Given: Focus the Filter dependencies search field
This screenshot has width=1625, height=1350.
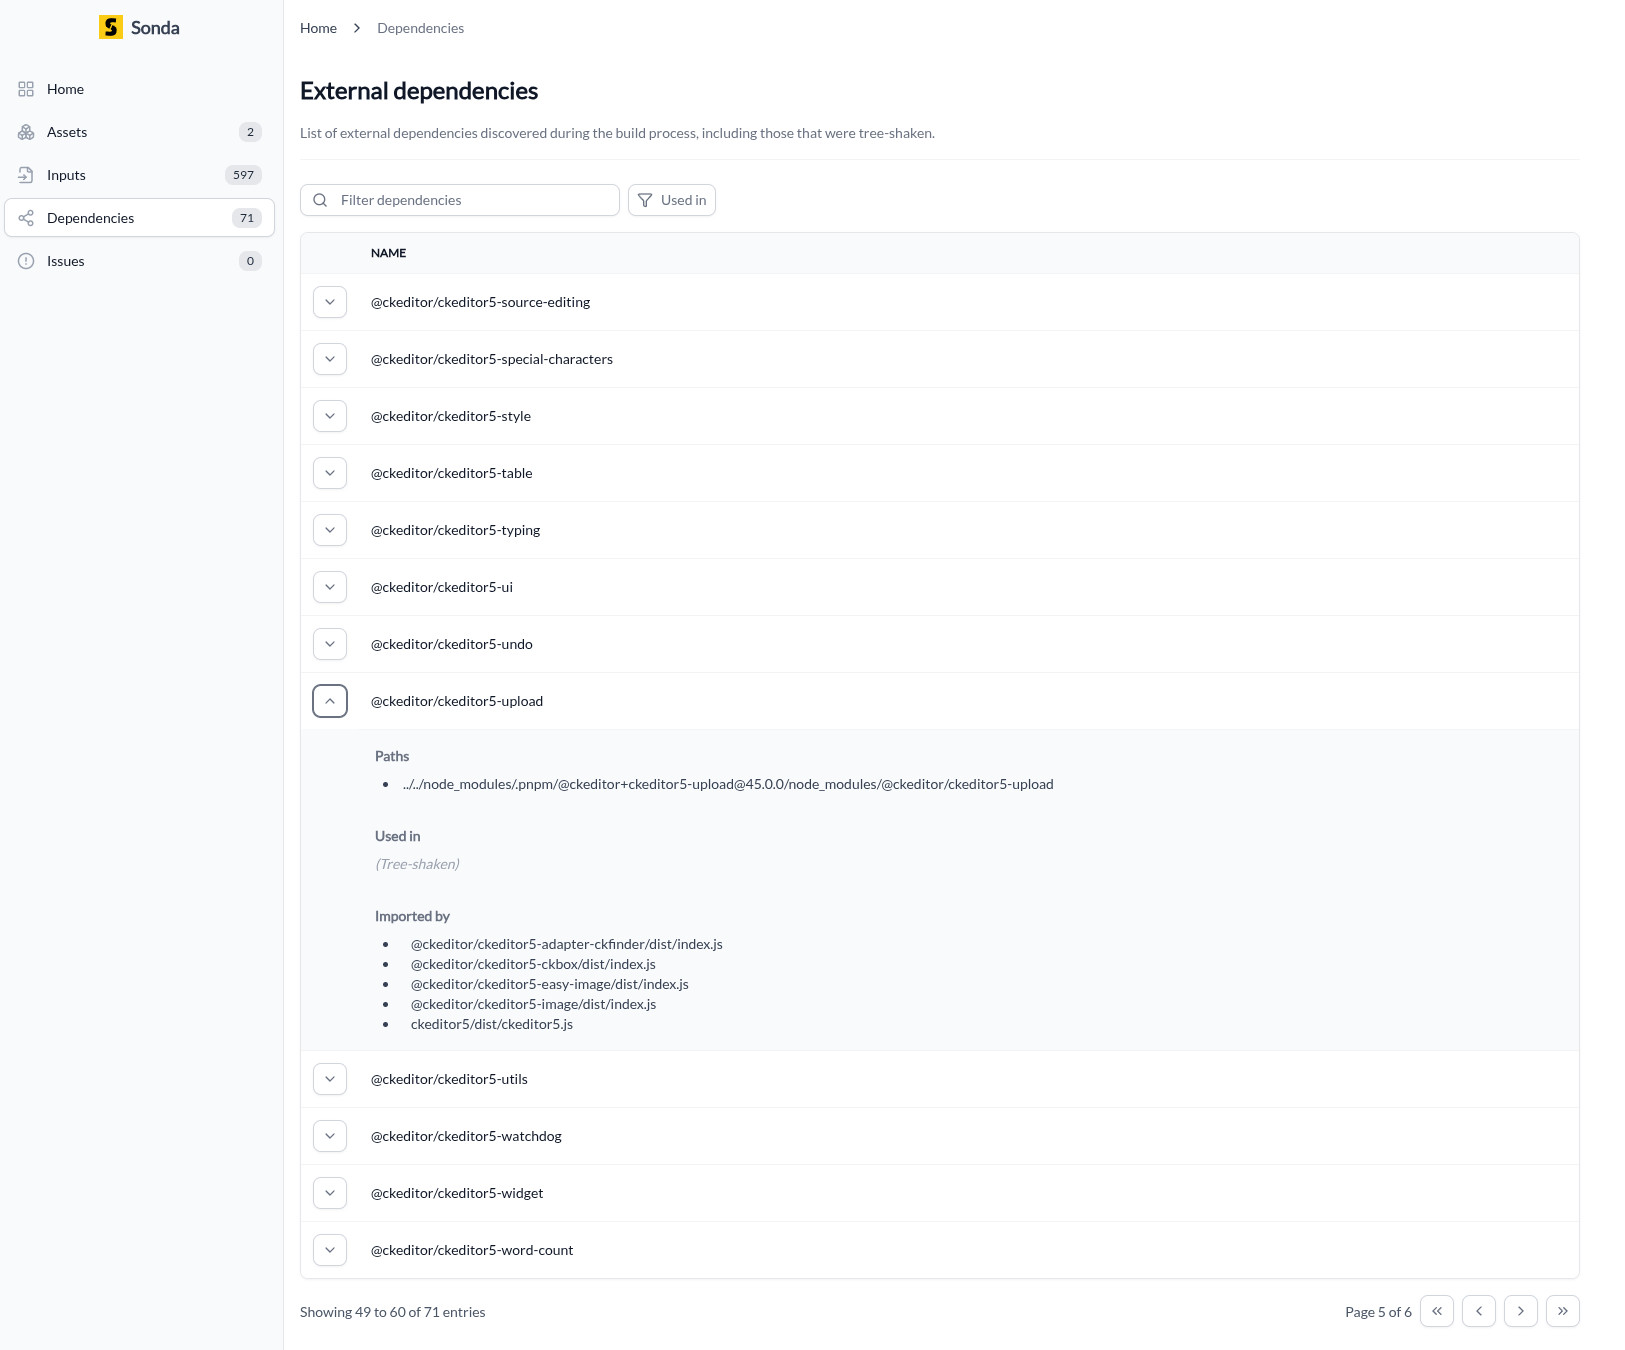Looking at the screenshot, I should pyautogui.click(x=460, y=200).
